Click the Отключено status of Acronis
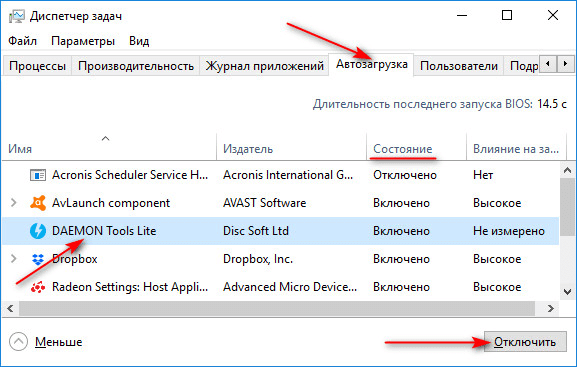577x367 pixels. 405,175
